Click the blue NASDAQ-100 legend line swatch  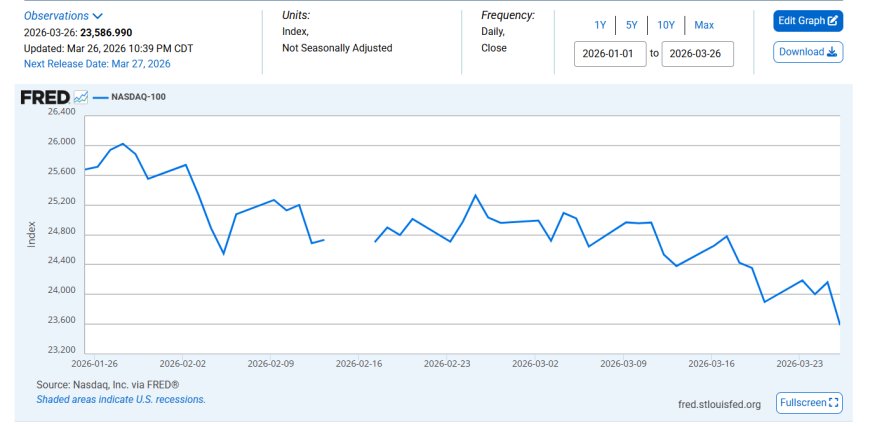[x=99, y=97]
